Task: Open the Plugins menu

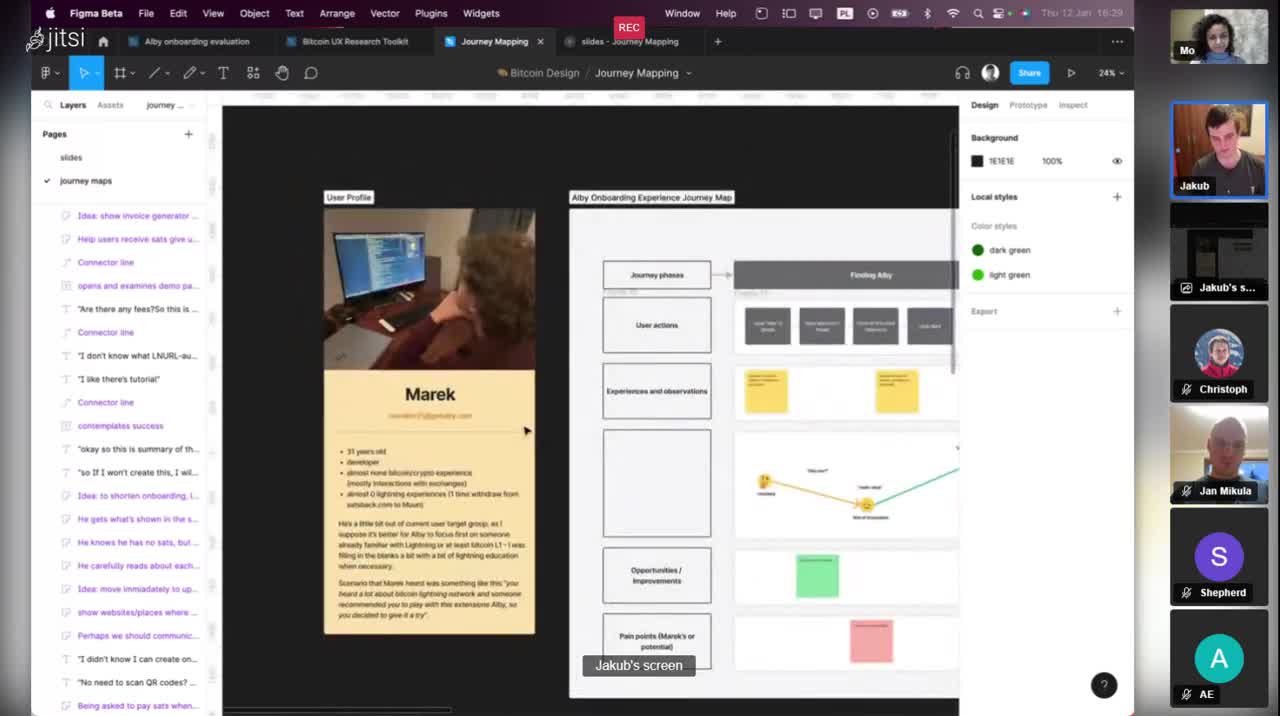Action: tap(431, 13)
